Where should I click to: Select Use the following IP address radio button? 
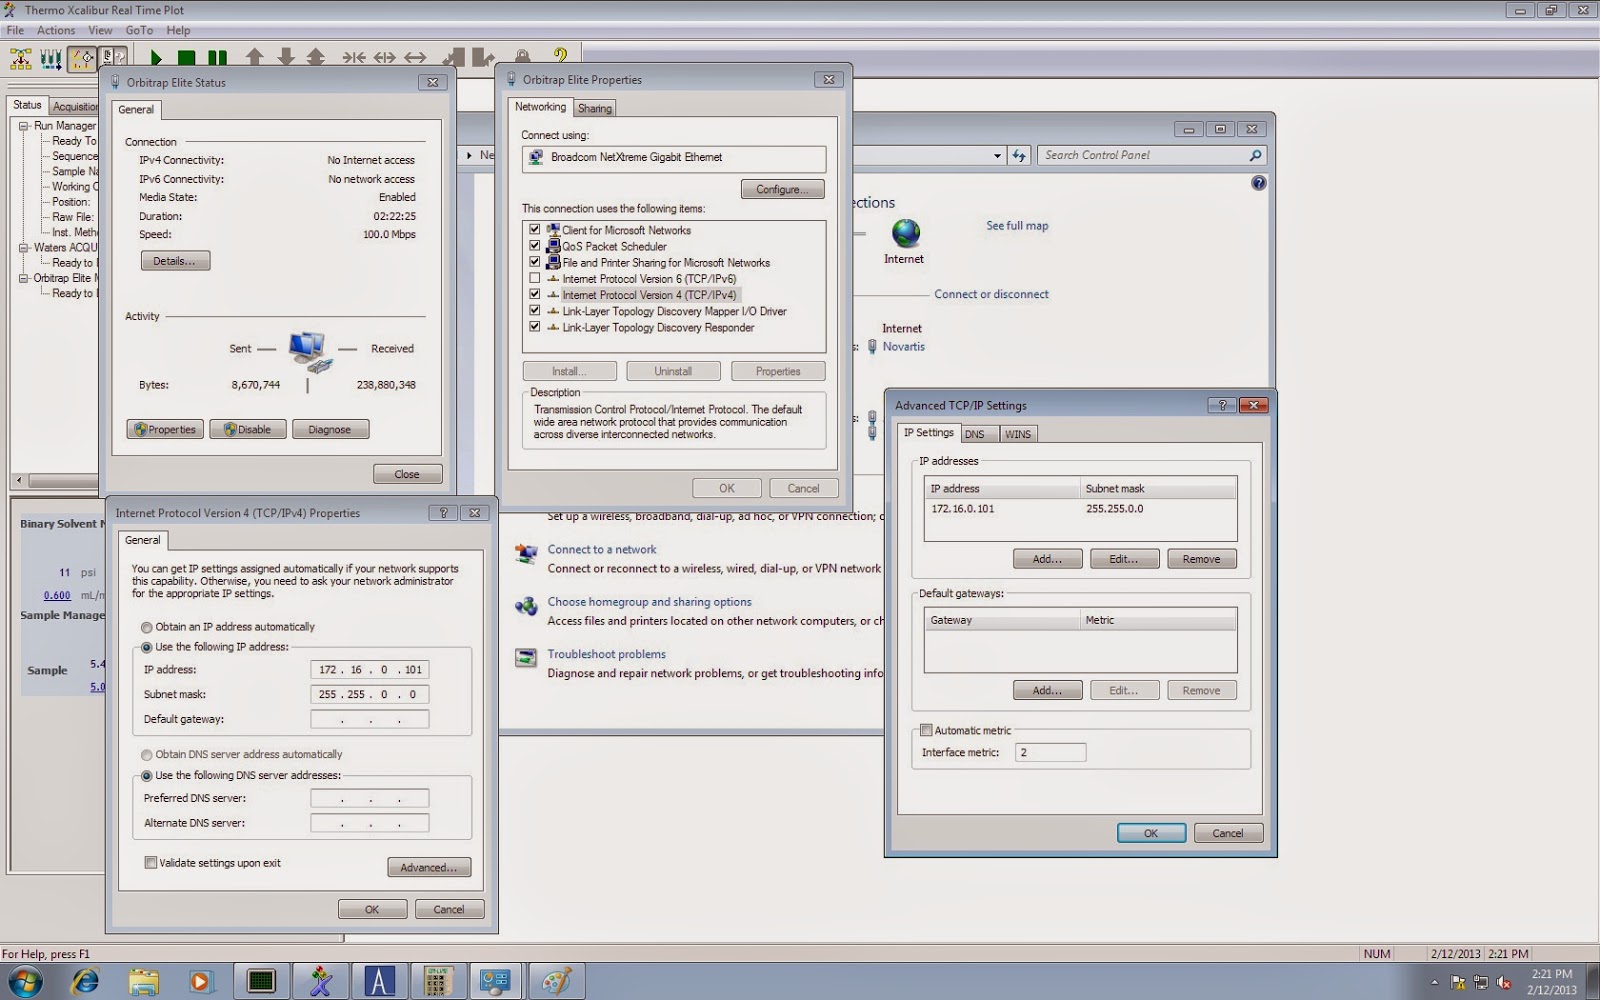(147, 648)
